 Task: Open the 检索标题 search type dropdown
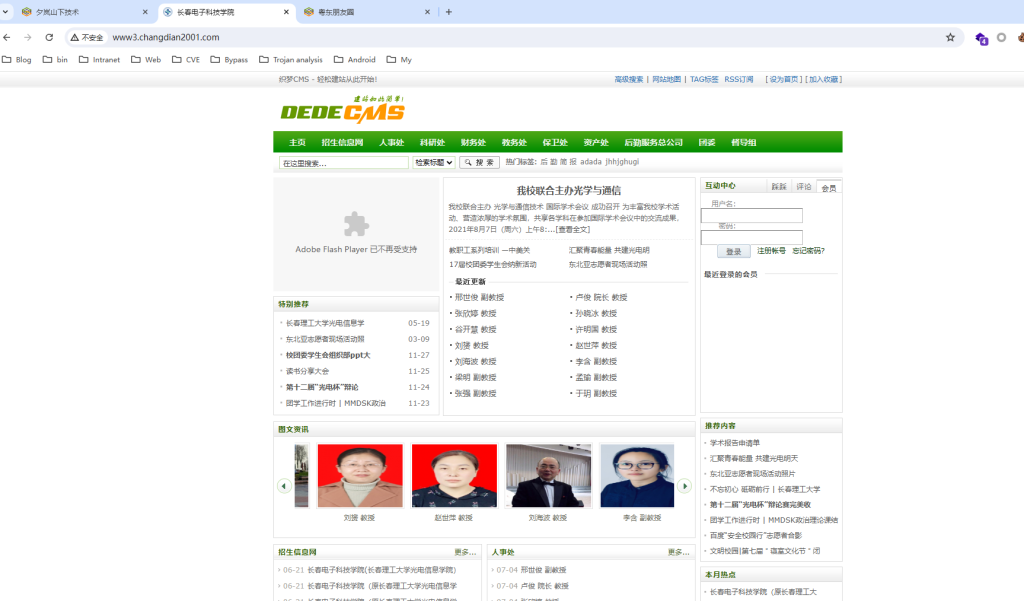click(434, 162)
